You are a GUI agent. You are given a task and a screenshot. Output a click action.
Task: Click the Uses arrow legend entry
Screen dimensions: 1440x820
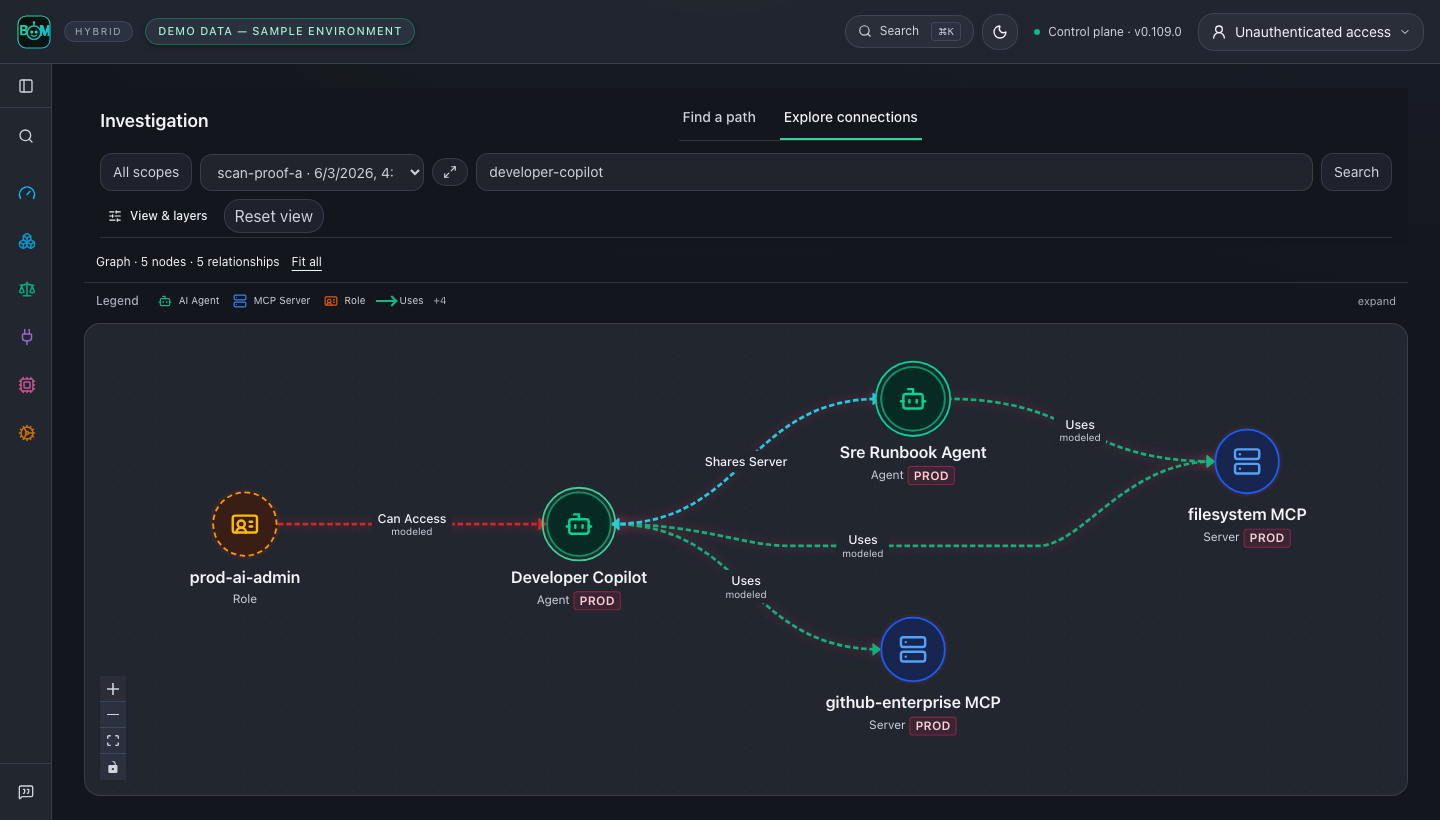[400, 301]
